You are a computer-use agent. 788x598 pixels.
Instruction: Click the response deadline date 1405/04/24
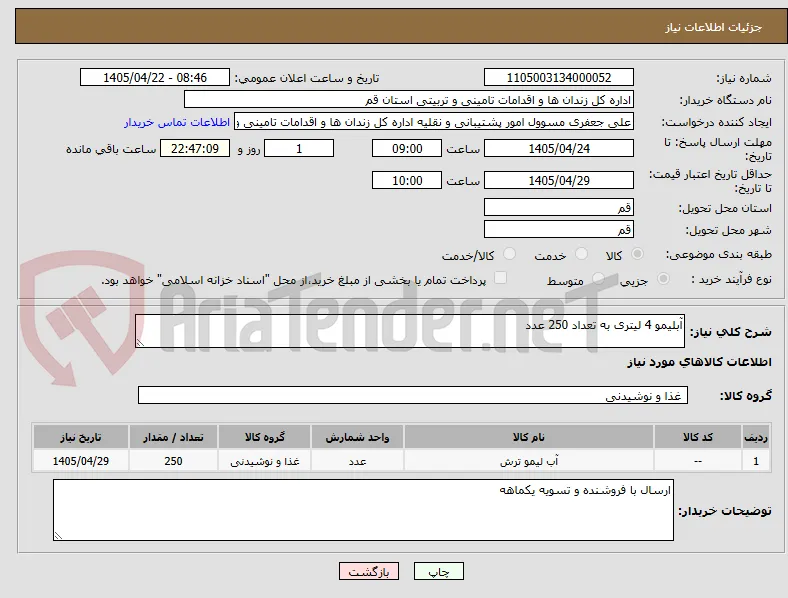[558, 148]
